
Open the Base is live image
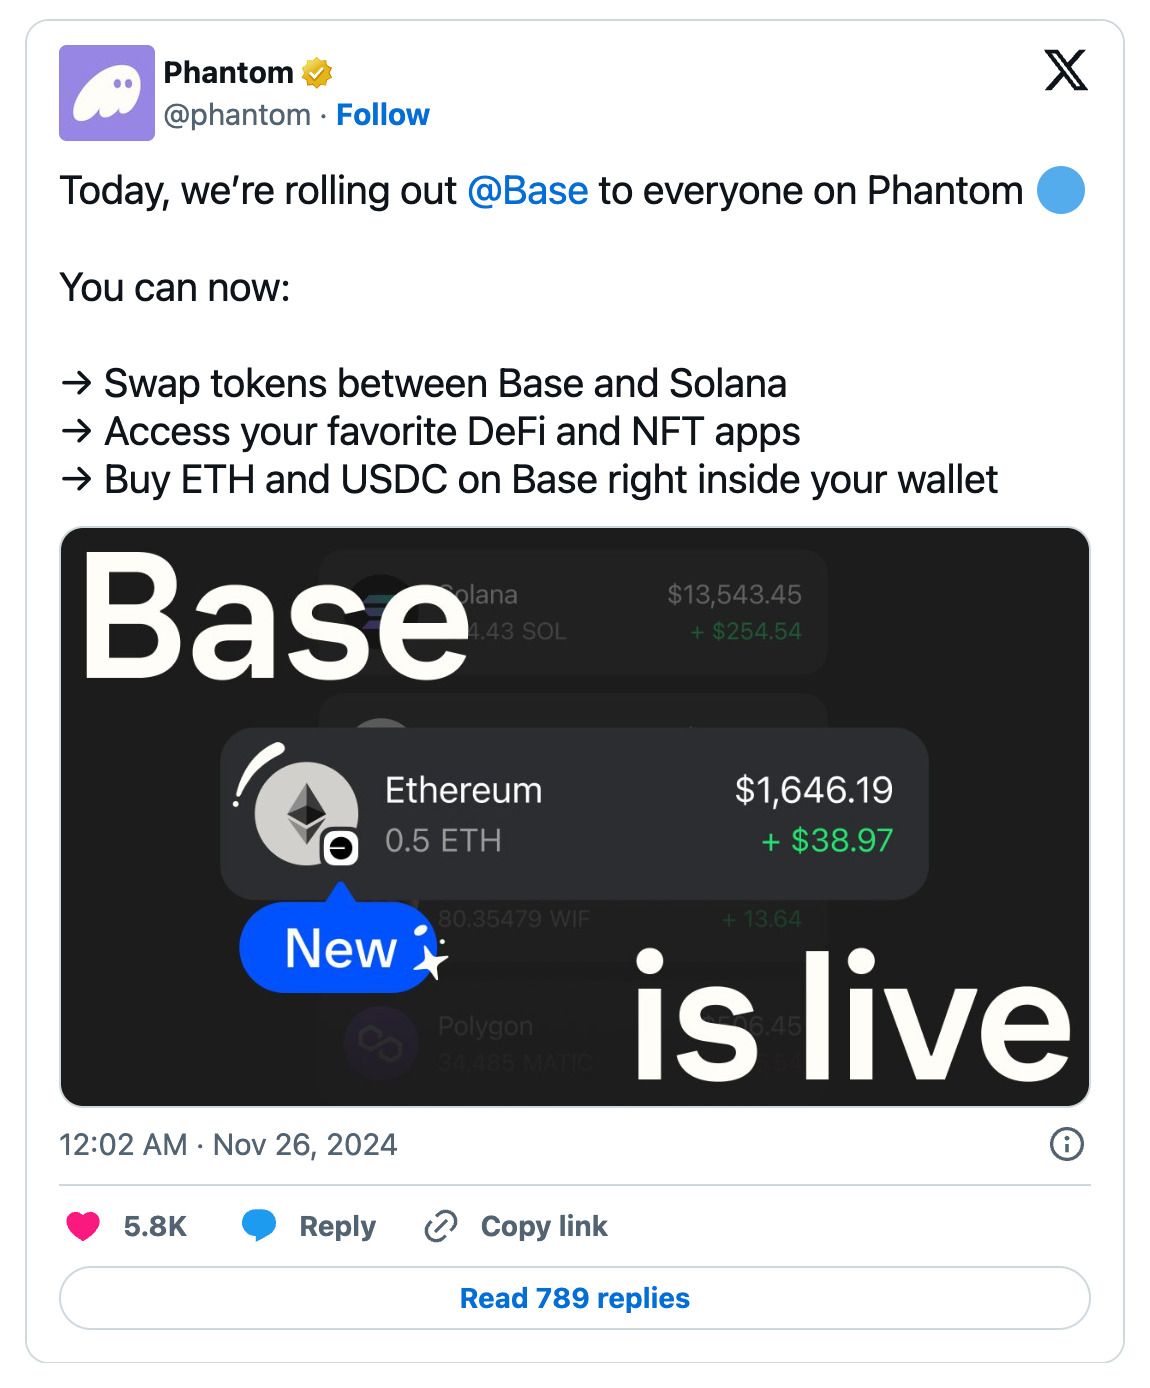point(575,817)
